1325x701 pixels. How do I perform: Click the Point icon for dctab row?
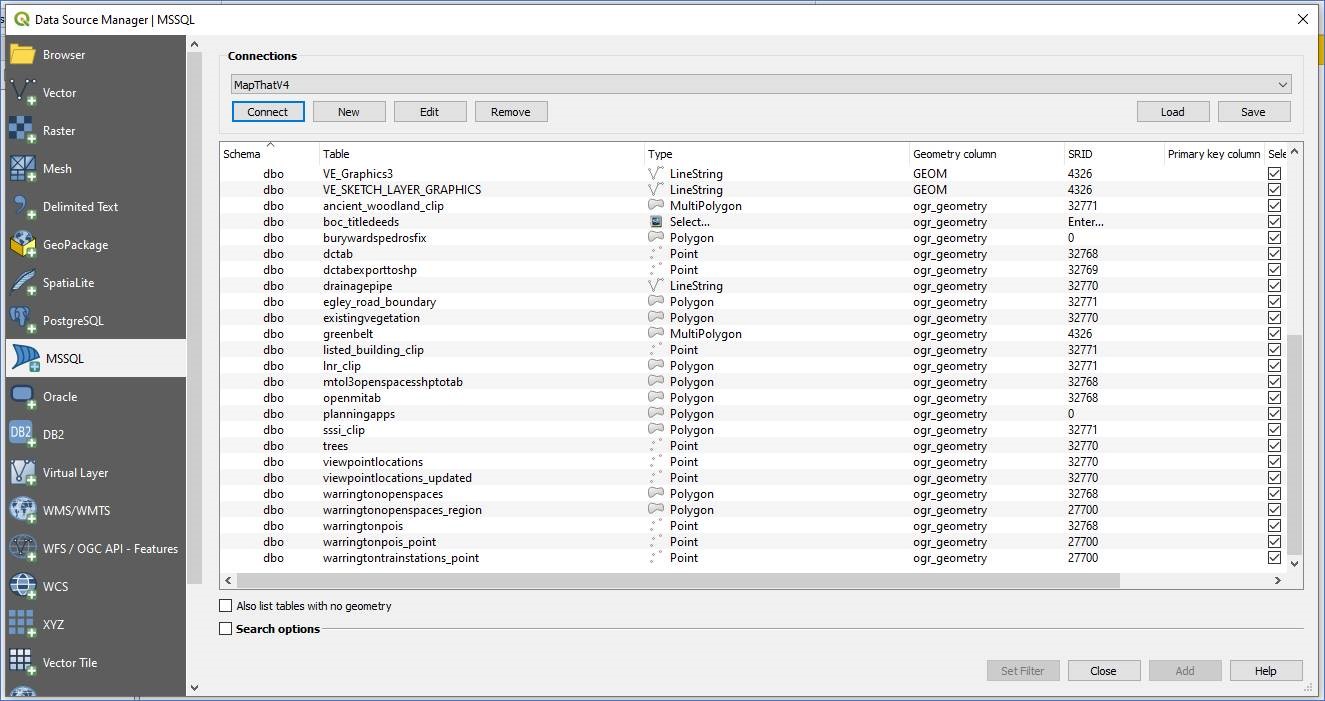(656, 254)
